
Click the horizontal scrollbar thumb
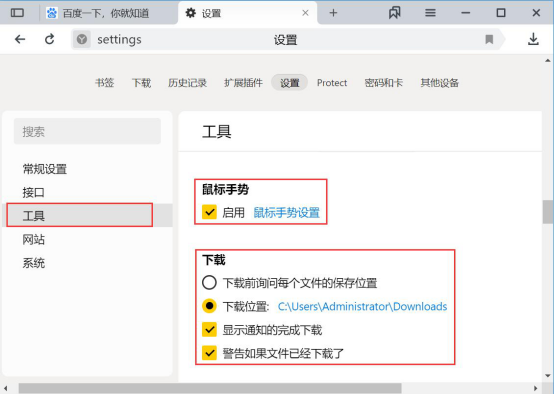click(x=210, y=389)
